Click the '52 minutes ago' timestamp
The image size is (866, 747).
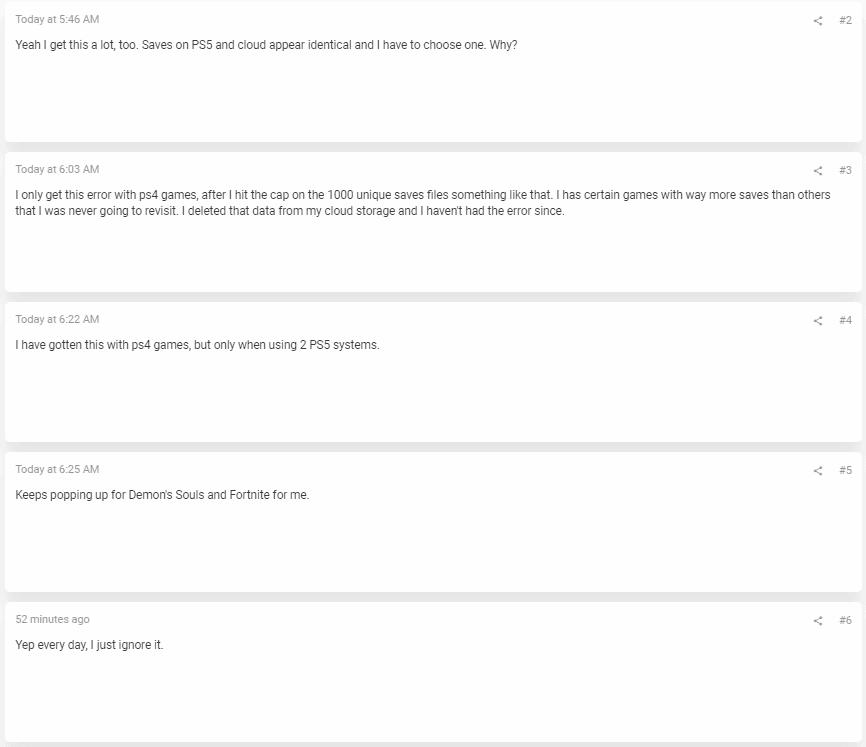[52, 619]
